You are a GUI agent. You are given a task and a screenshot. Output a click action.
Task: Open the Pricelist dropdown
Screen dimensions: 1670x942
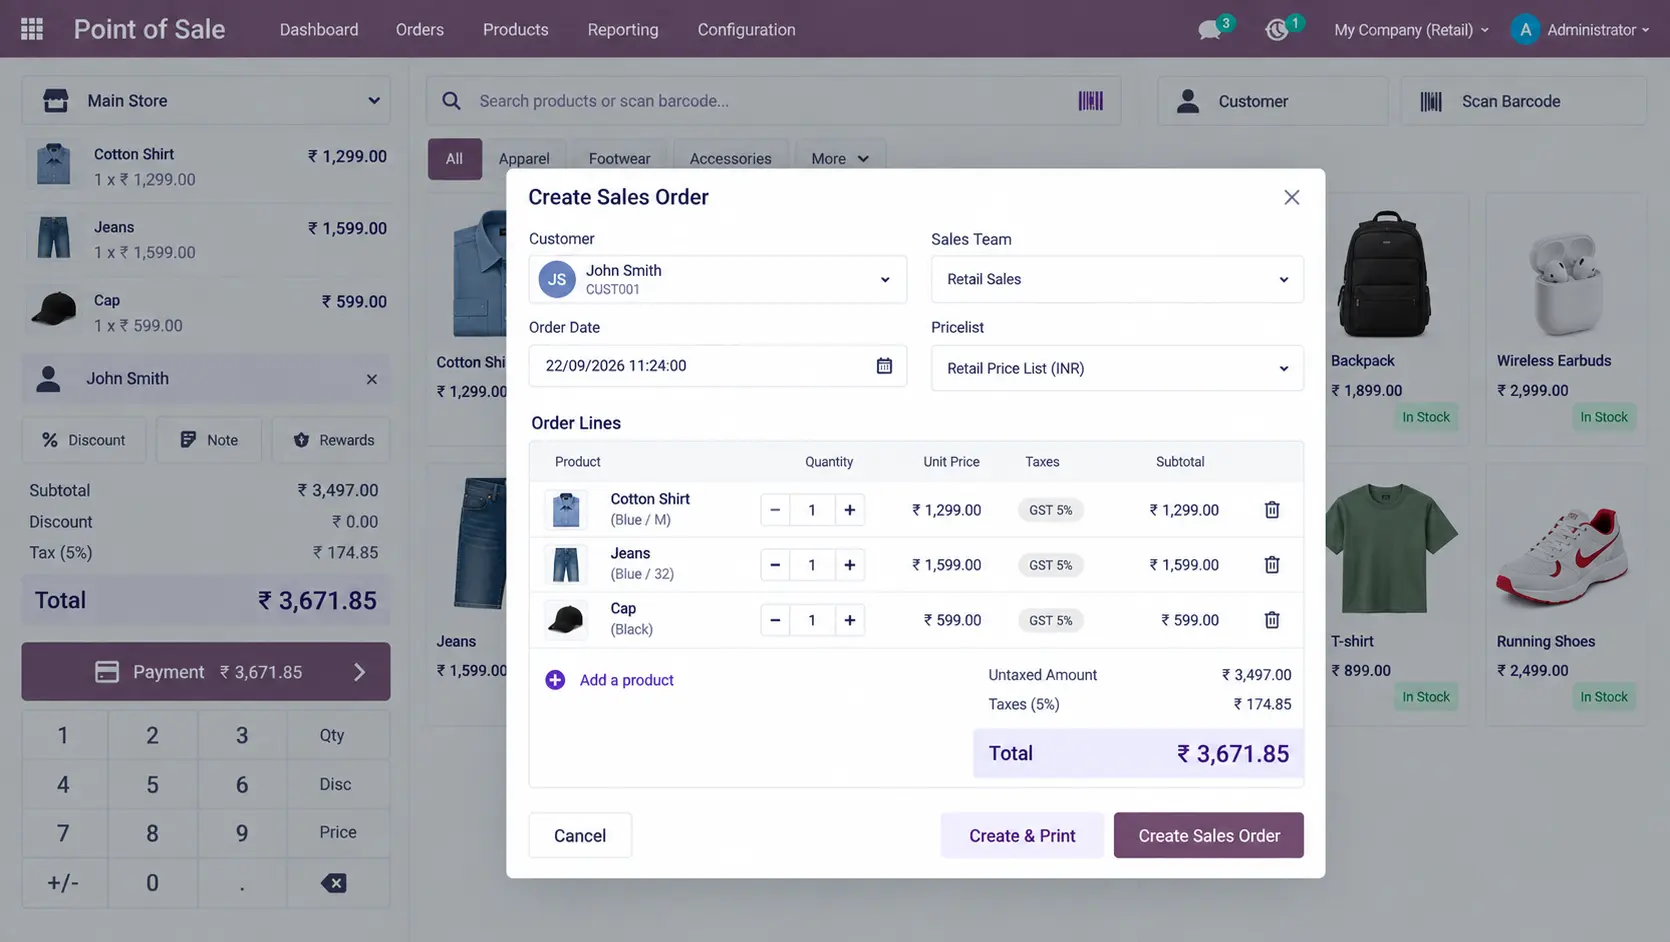(x=1117, y=368)
